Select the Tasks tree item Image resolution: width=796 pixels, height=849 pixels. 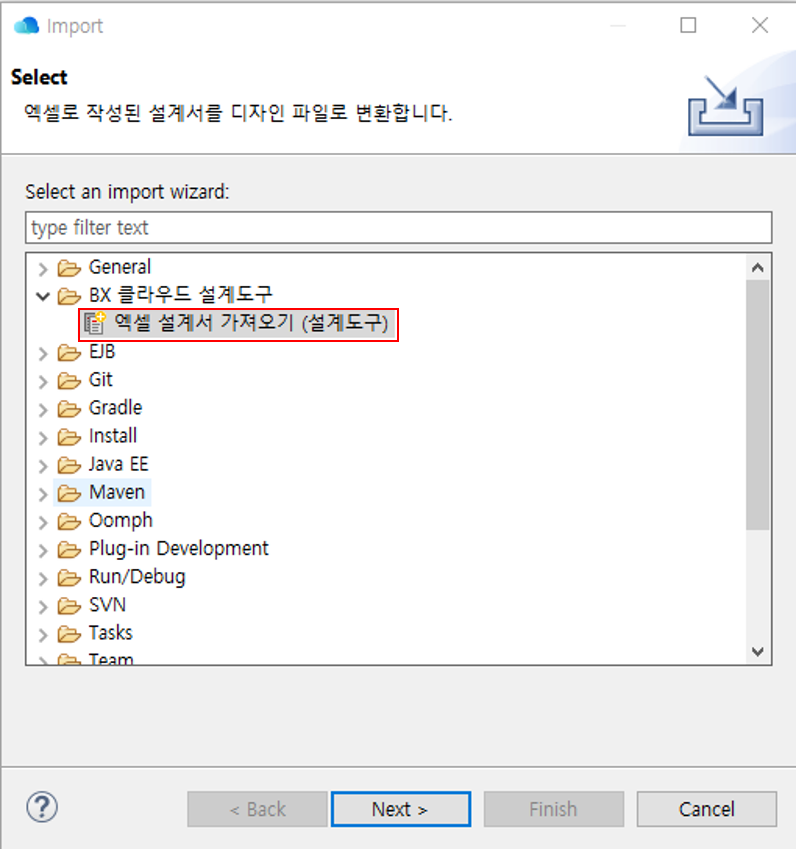coord(110,633)
